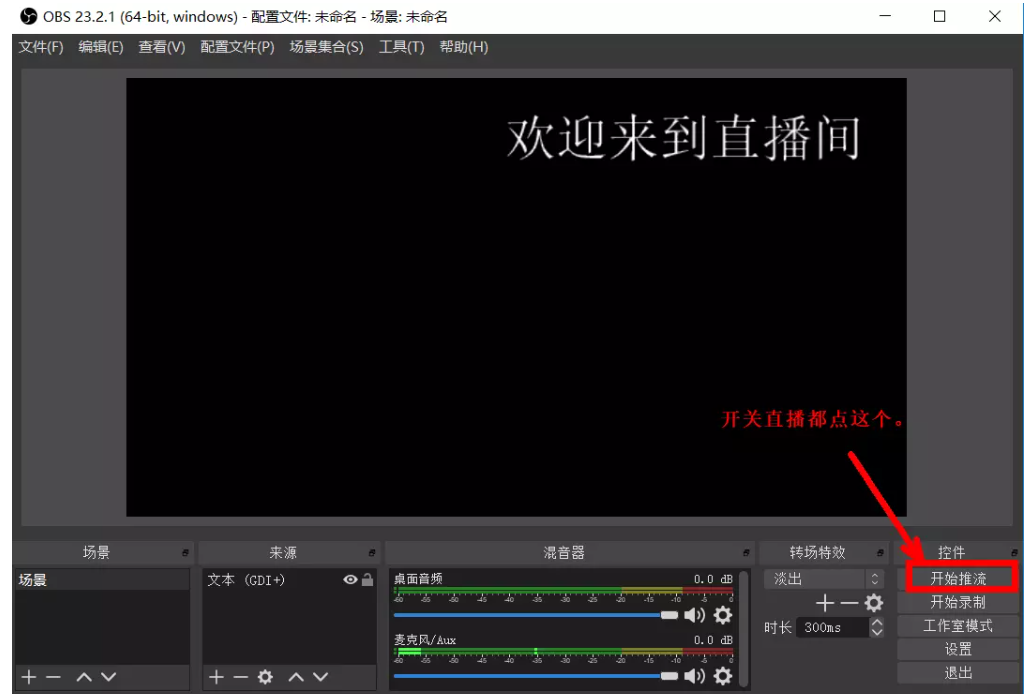
Task: Mute 麦克风/Aux speaker icon
Action: (694, 676)
